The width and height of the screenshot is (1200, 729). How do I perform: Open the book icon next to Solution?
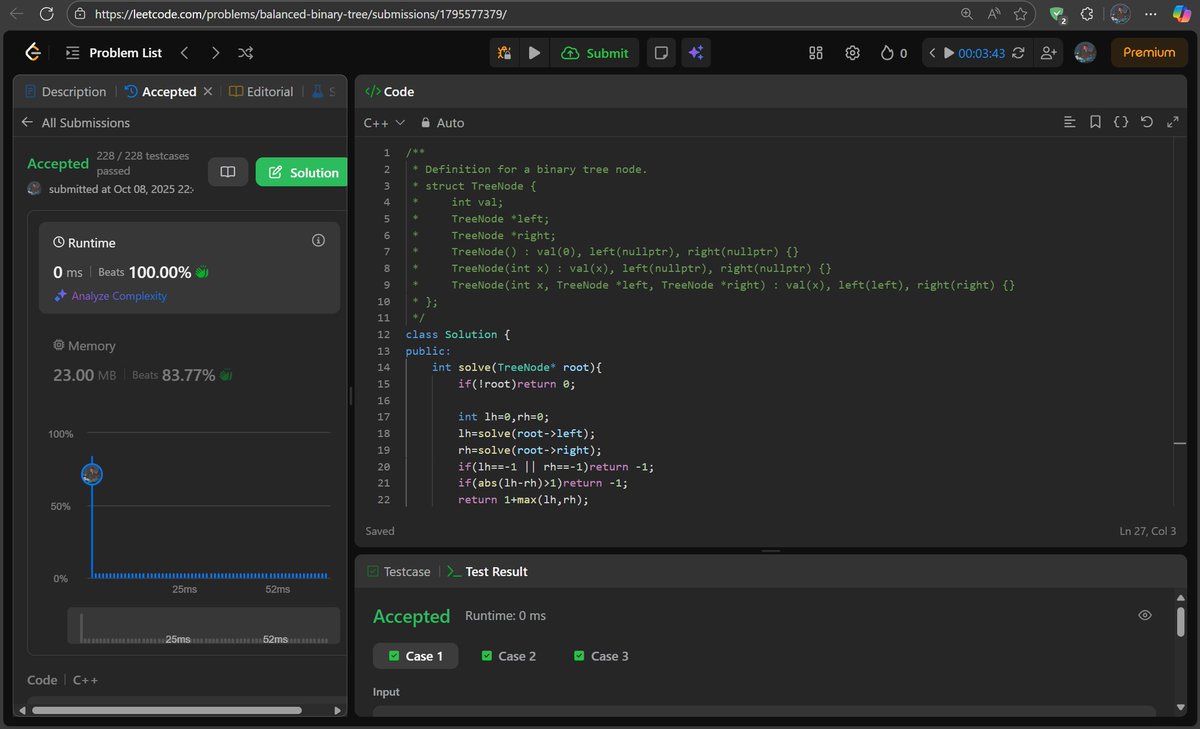click(228, 172)
